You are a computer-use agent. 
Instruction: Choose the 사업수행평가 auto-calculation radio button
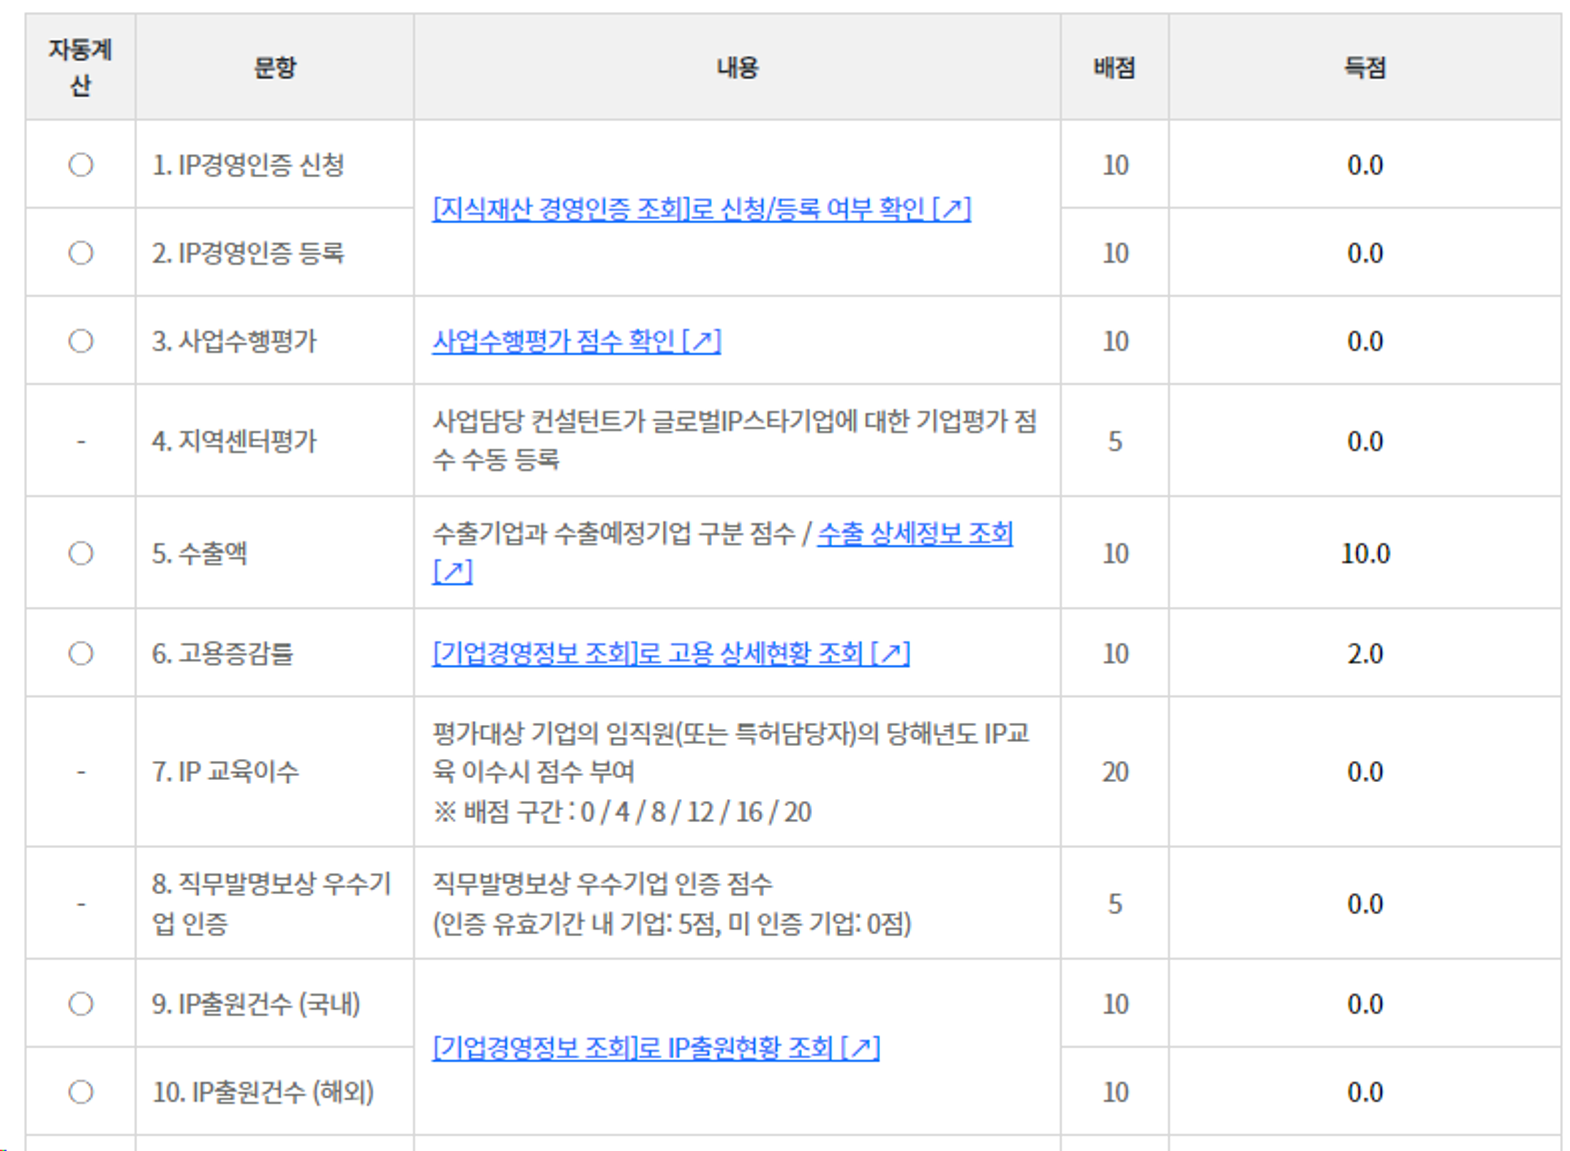point(81,341)
